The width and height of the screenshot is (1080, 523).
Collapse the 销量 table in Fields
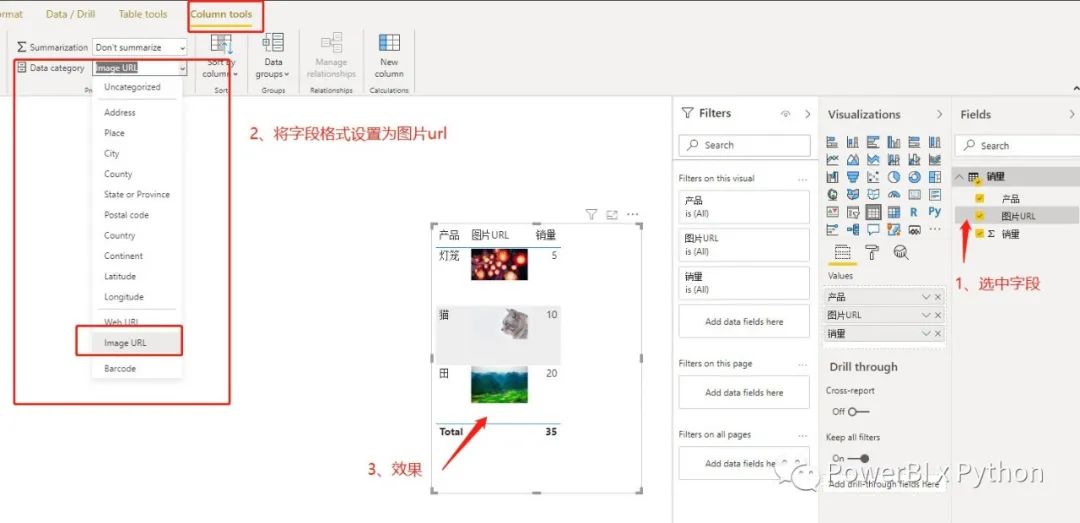click(x=959, y=176)
